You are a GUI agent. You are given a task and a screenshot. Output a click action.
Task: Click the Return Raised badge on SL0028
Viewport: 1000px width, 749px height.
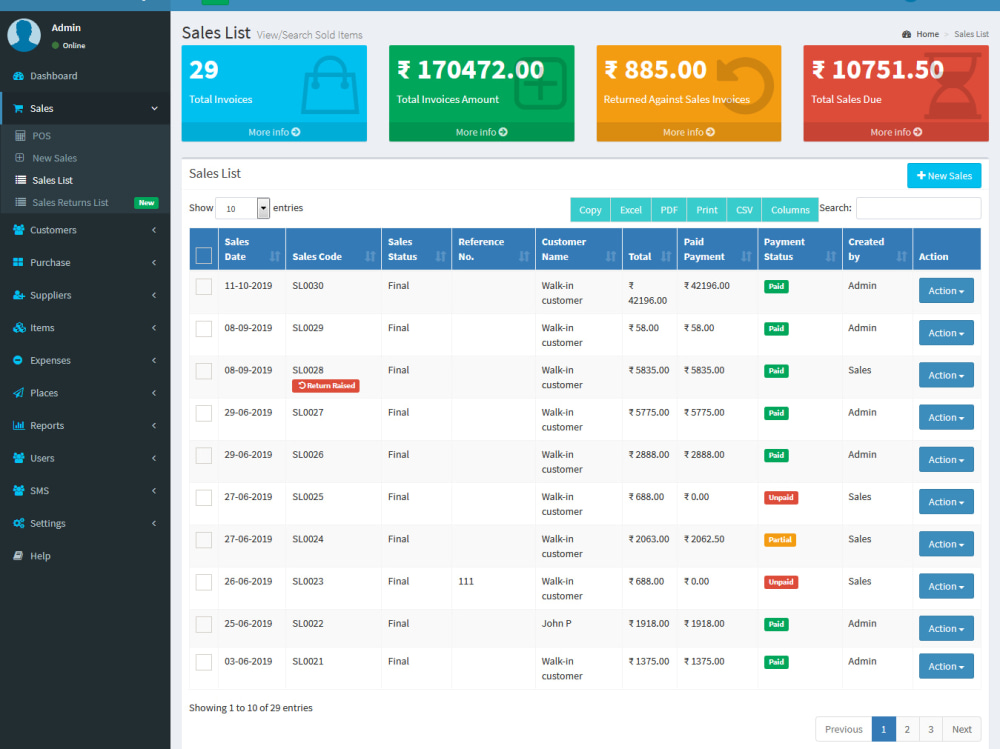pos(326,385)
